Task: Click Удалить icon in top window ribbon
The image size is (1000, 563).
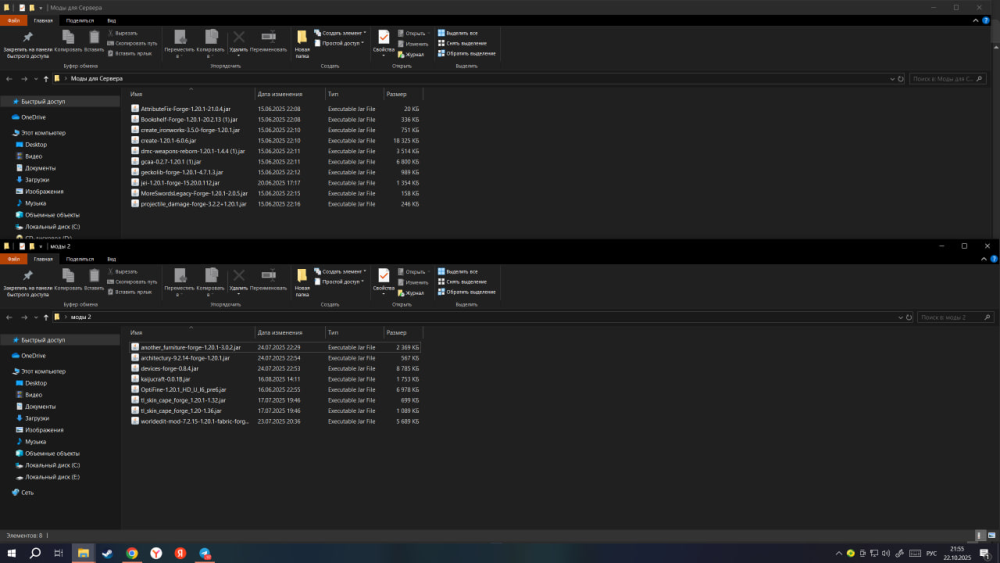Action: coord(239,42)
